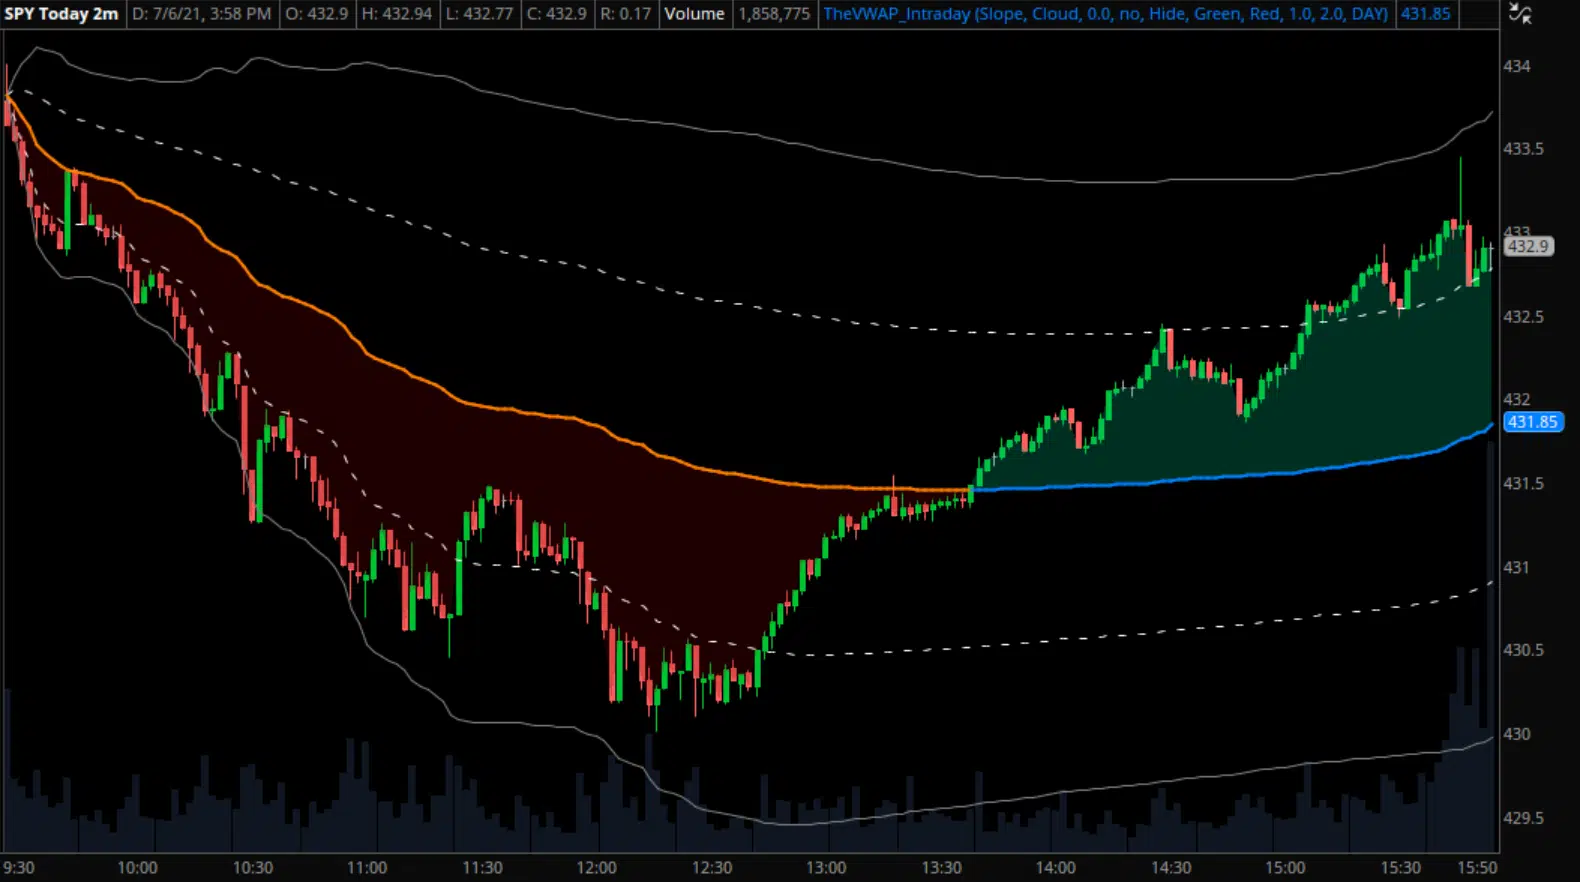Click the compress price axis icon at top right
Screen dimensions: 1580x882
[1520, 14]
